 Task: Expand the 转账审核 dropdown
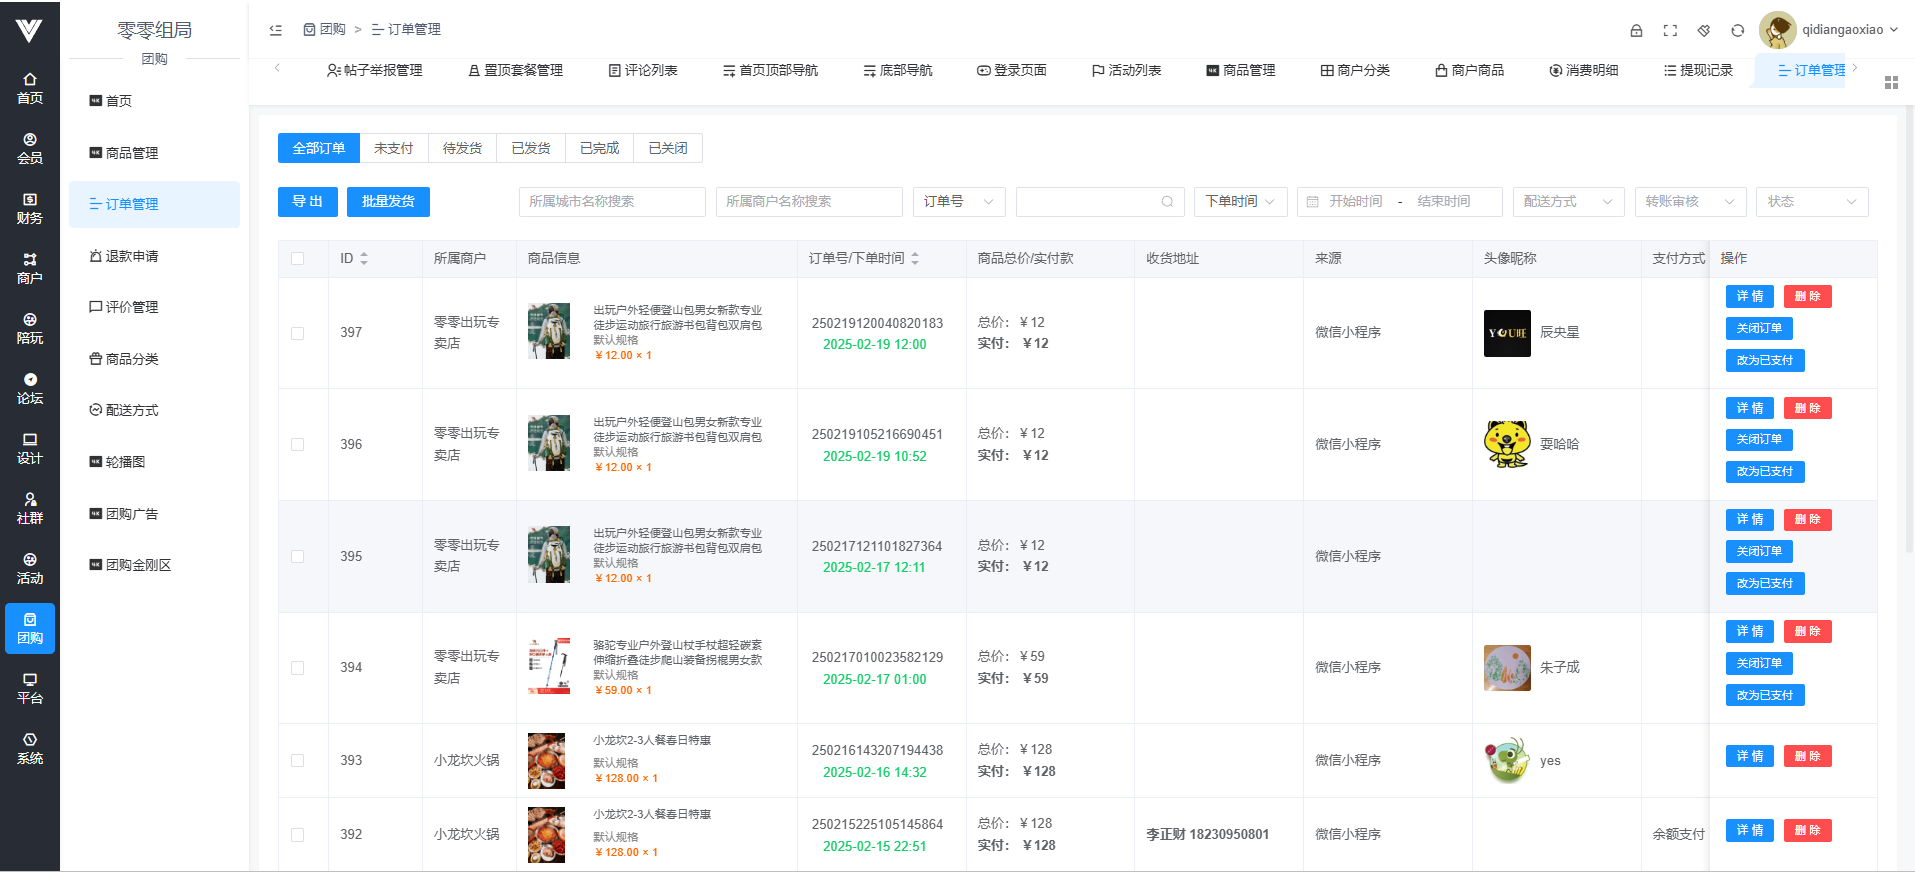pyautogui.click(x=1689, y=202)
